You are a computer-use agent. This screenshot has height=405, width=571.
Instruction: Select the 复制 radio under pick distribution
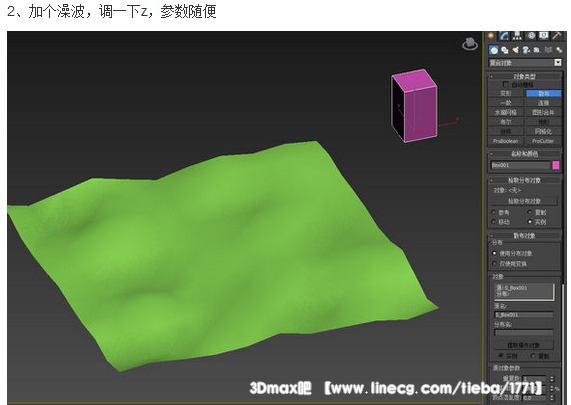click(x=530, y=212)
